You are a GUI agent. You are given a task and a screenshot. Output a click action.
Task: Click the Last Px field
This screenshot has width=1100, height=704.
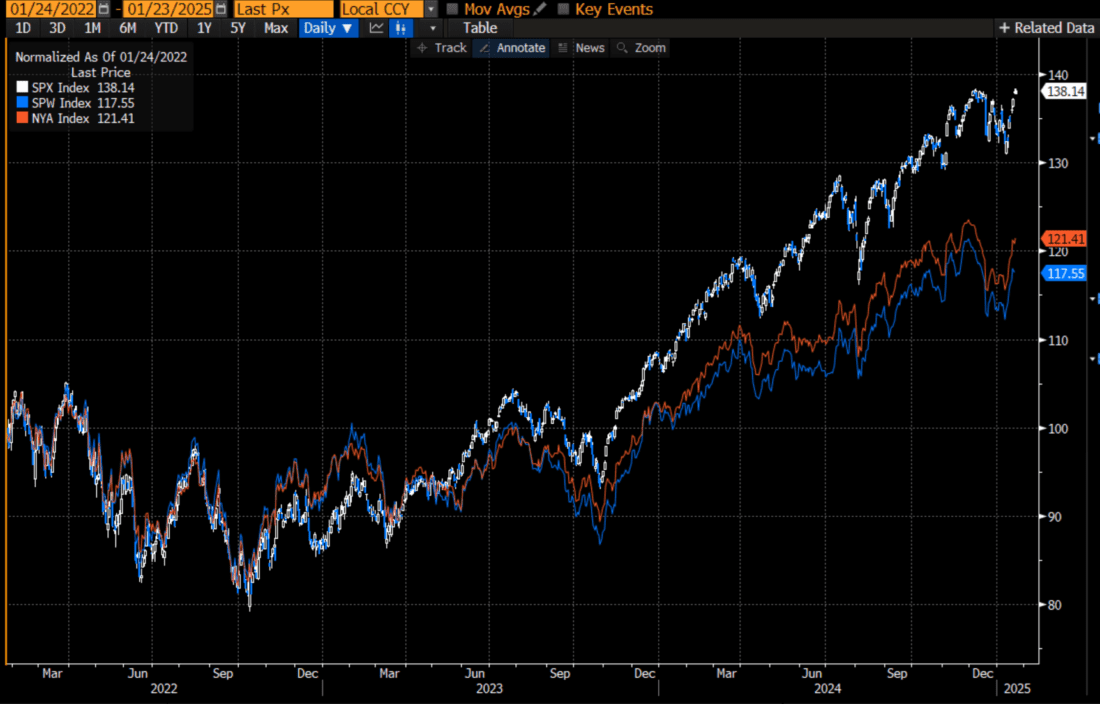click(283, 9)
